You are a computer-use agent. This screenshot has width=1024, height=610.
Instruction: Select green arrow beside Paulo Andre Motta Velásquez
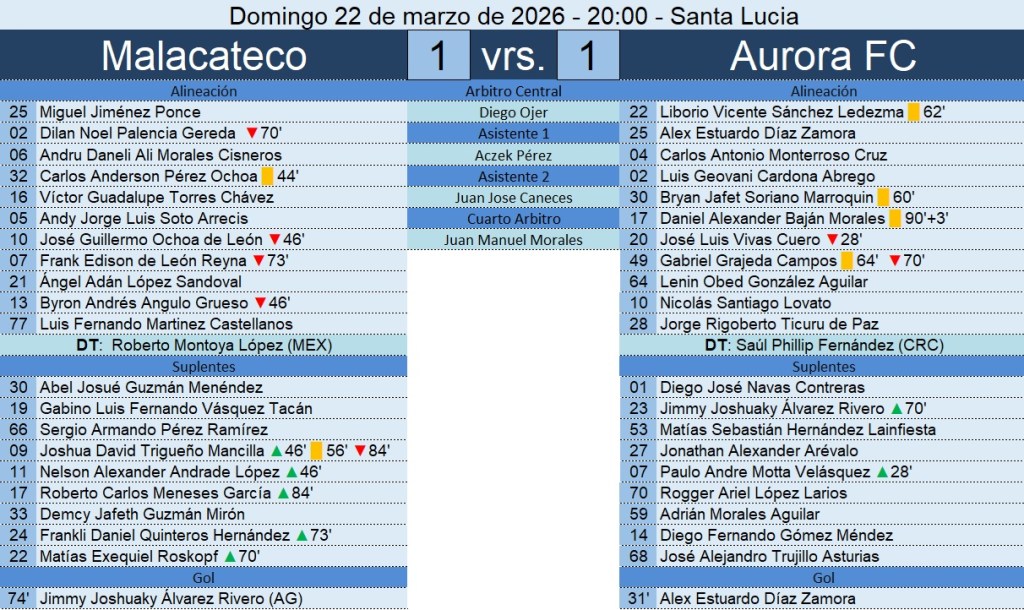882,472
